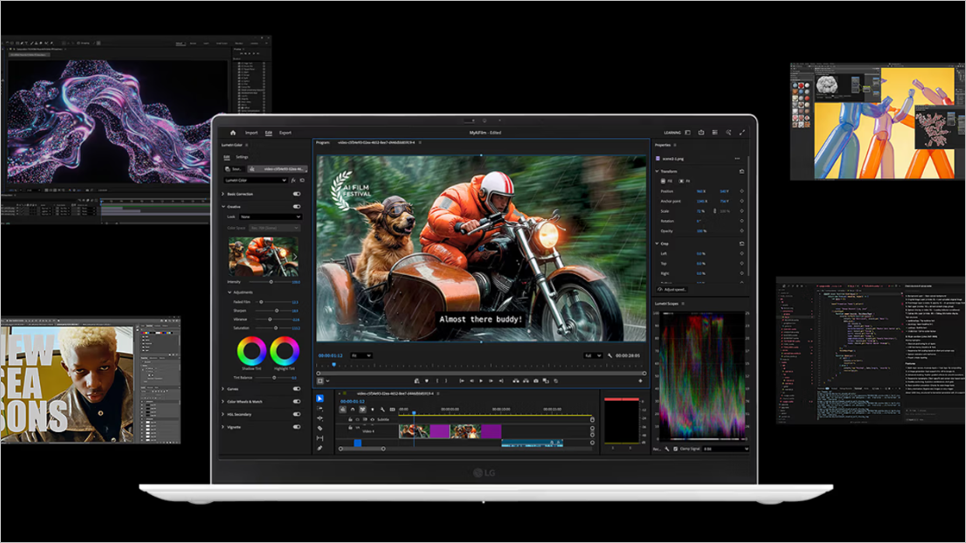
Task: Click the reset effect icon beside fx
Action: (x=302, y=181)
